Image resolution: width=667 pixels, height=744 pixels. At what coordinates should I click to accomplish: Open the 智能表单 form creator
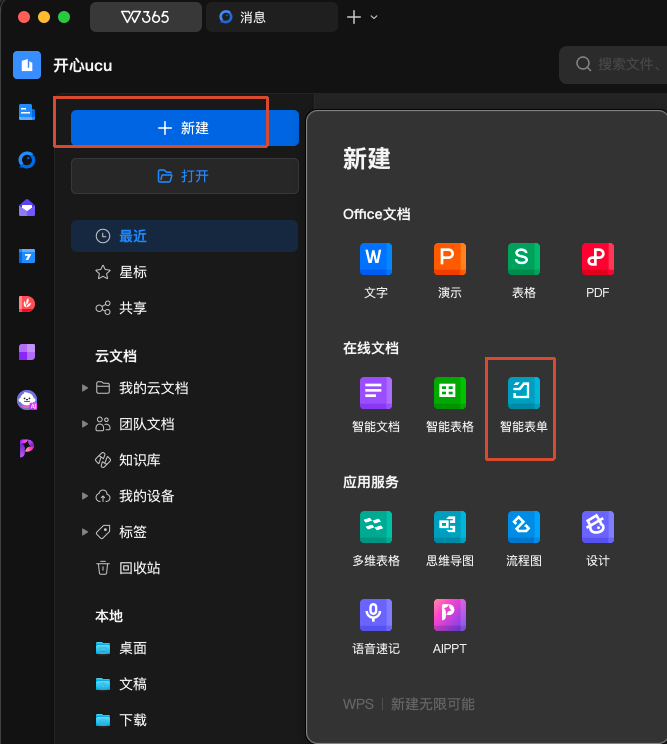pos(524,405)
